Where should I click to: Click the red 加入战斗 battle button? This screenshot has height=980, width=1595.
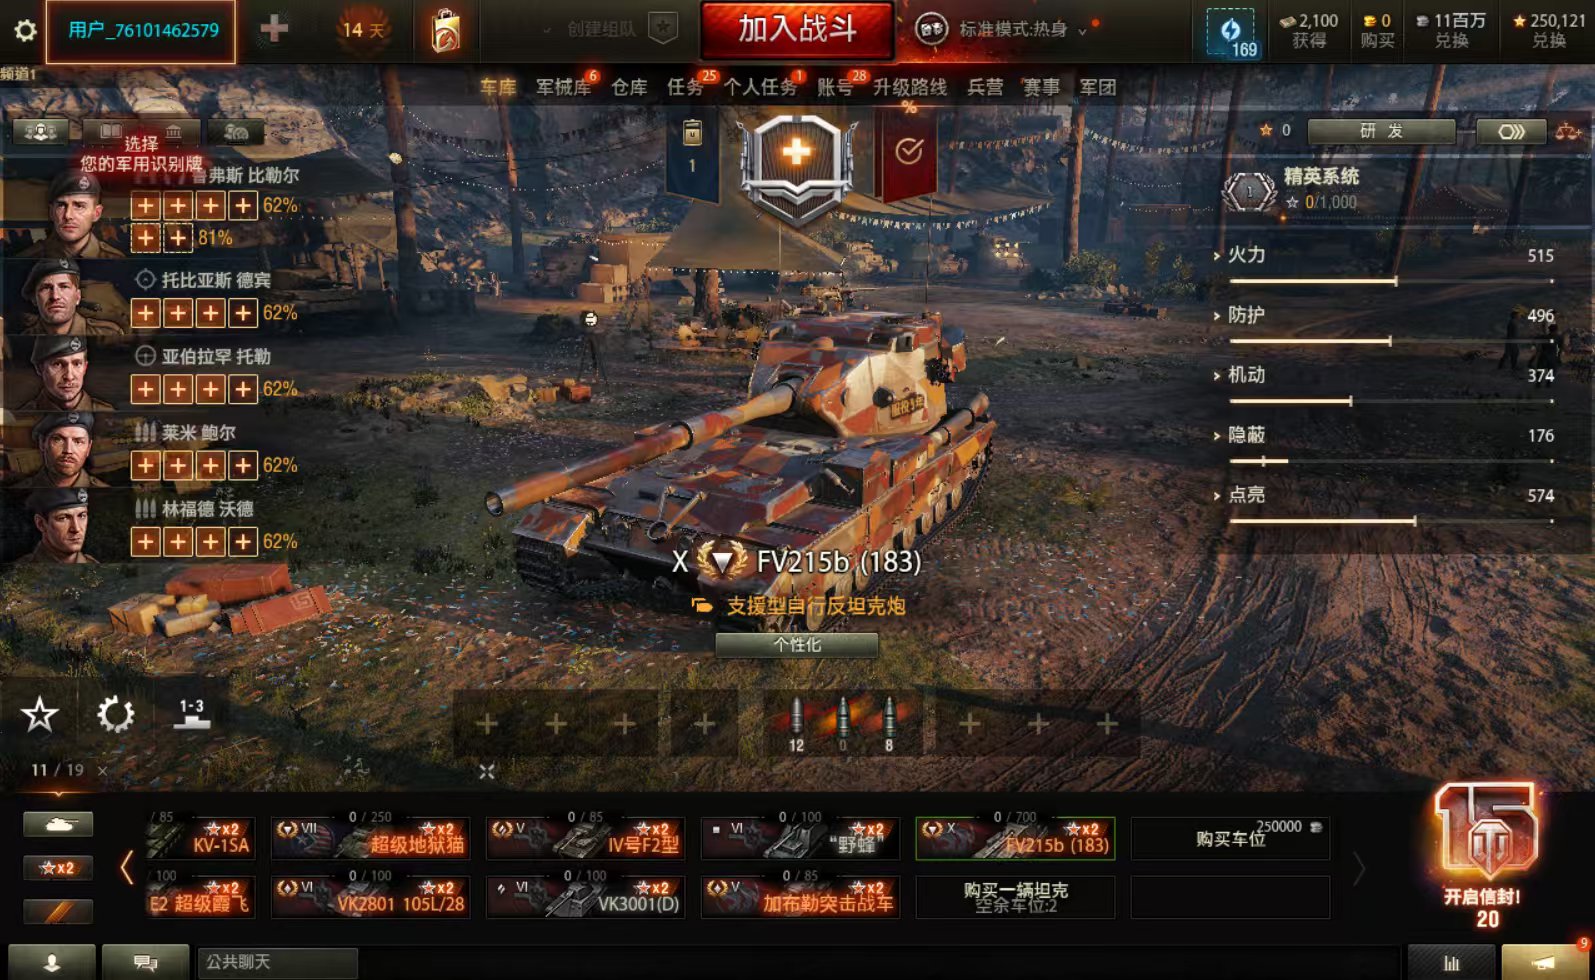pos(797,30)
